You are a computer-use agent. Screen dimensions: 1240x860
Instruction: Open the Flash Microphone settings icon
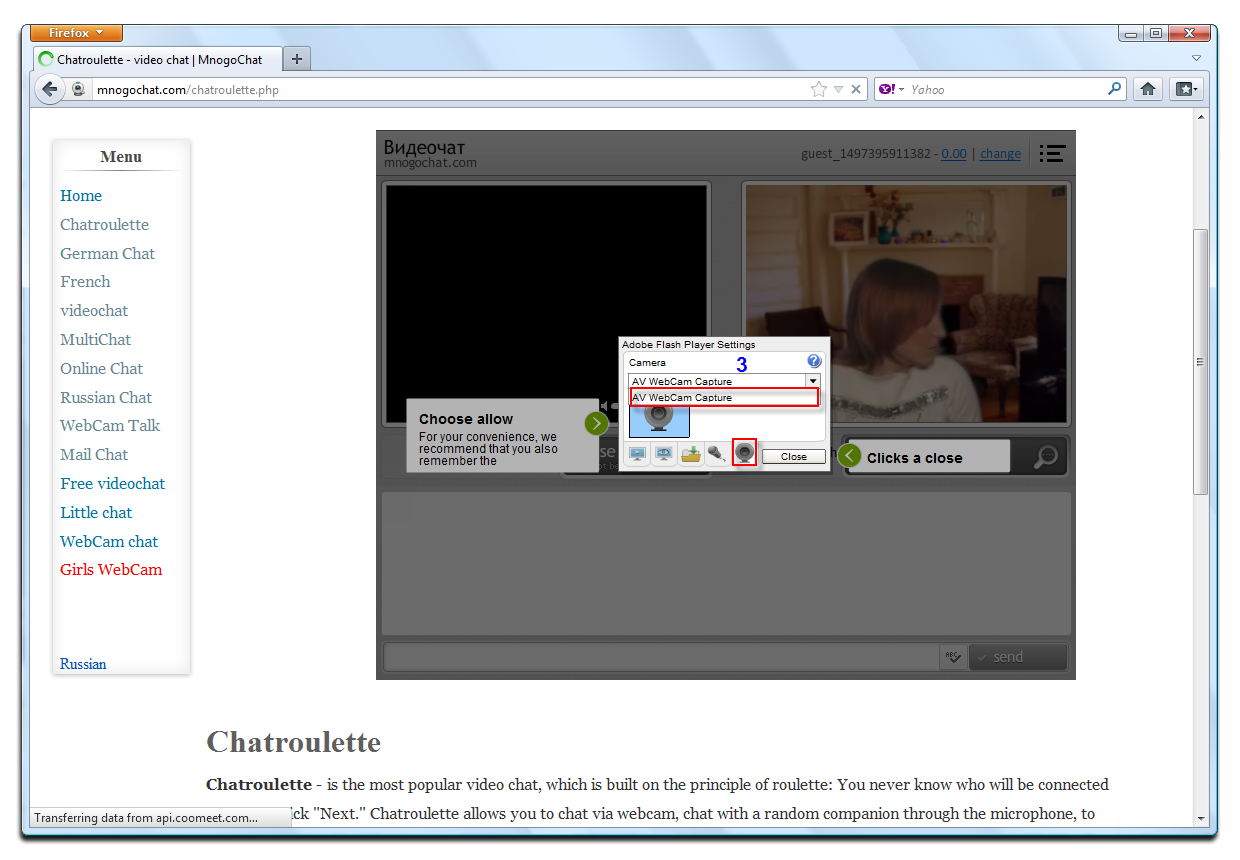tap(717, 455)
